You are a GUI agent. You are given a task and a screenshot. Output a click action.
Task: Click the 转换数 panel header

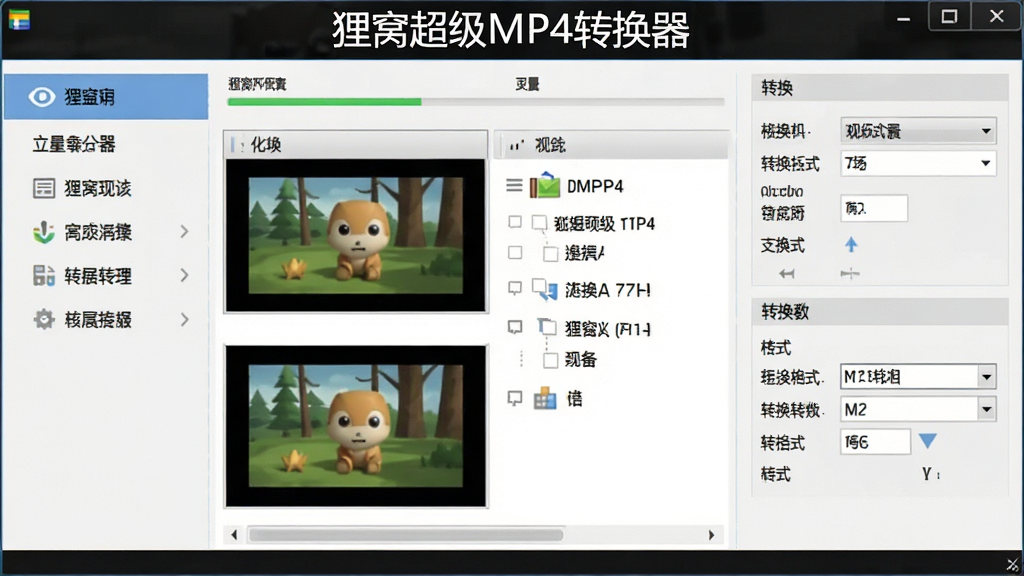tap(880, 312)
